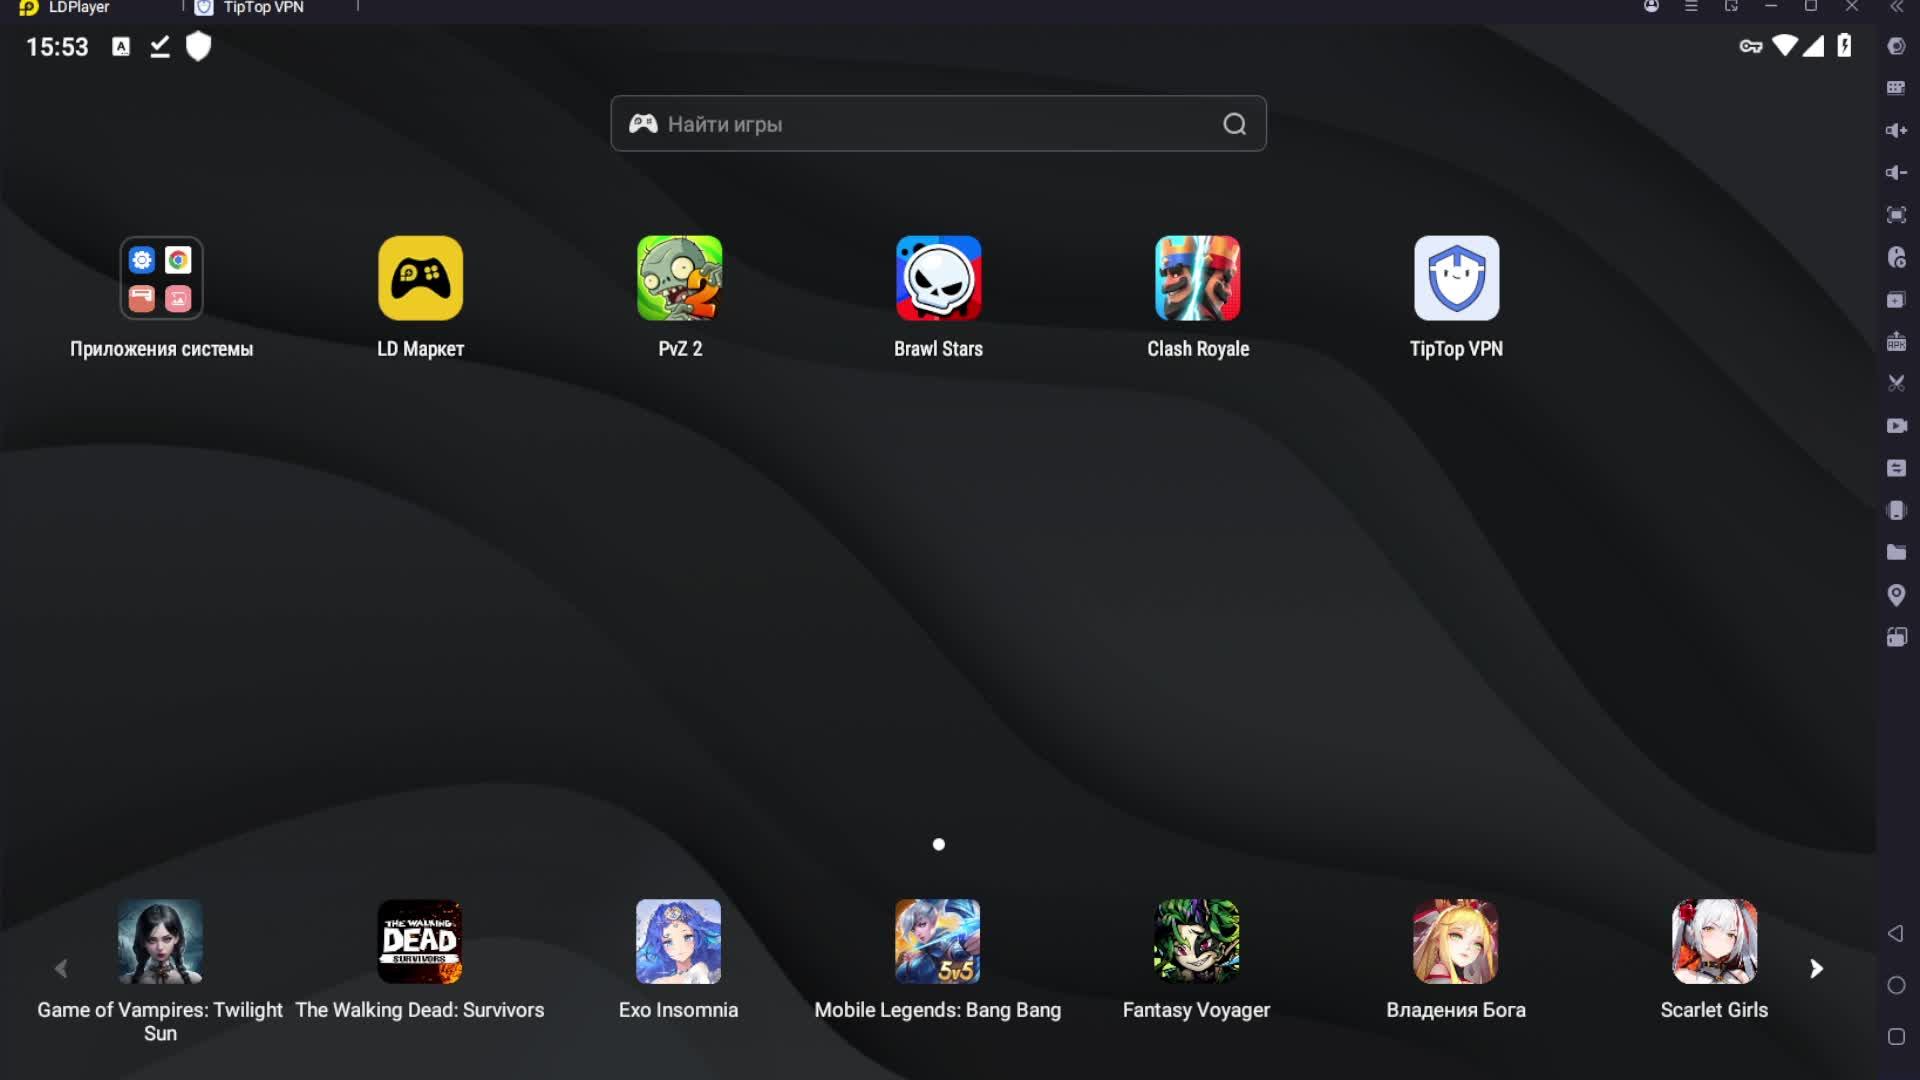The image size is (1920, 1080).
Task: Toggle fullscreen mode from the sidebar icon
Action: [1896, 215]
